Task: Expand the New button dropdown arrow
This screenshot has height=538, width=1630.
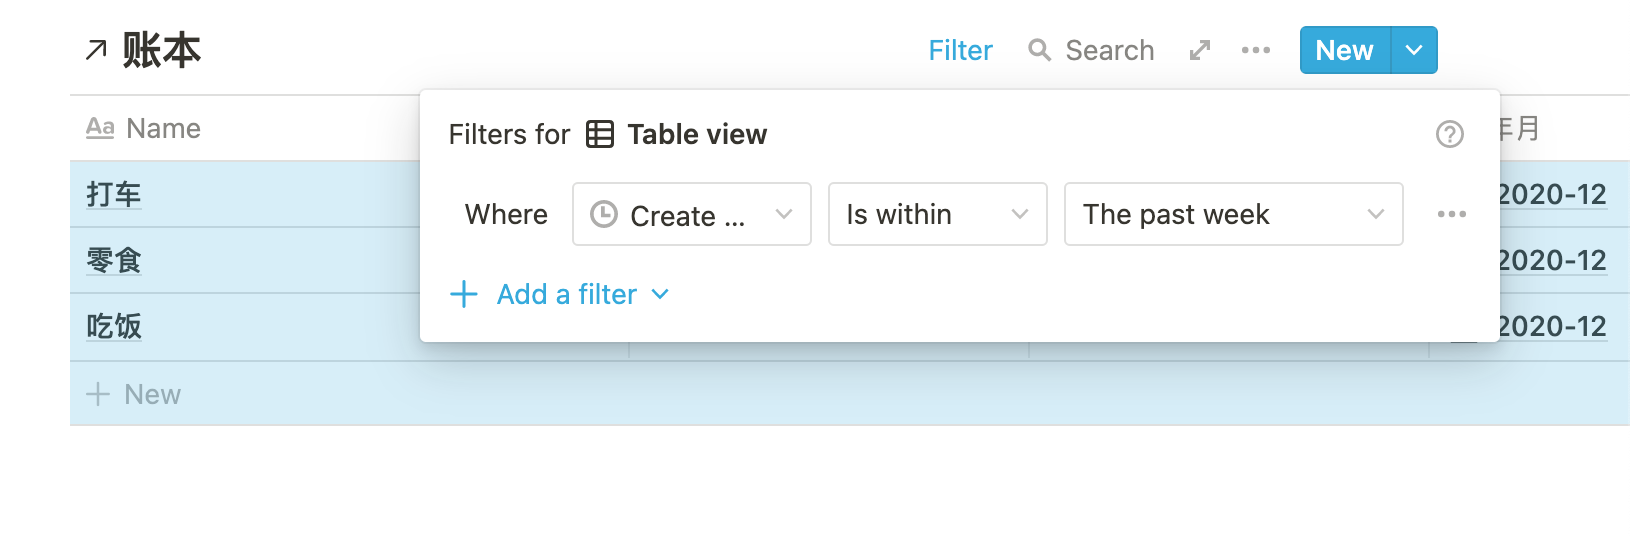Action: pos(1414,50)
